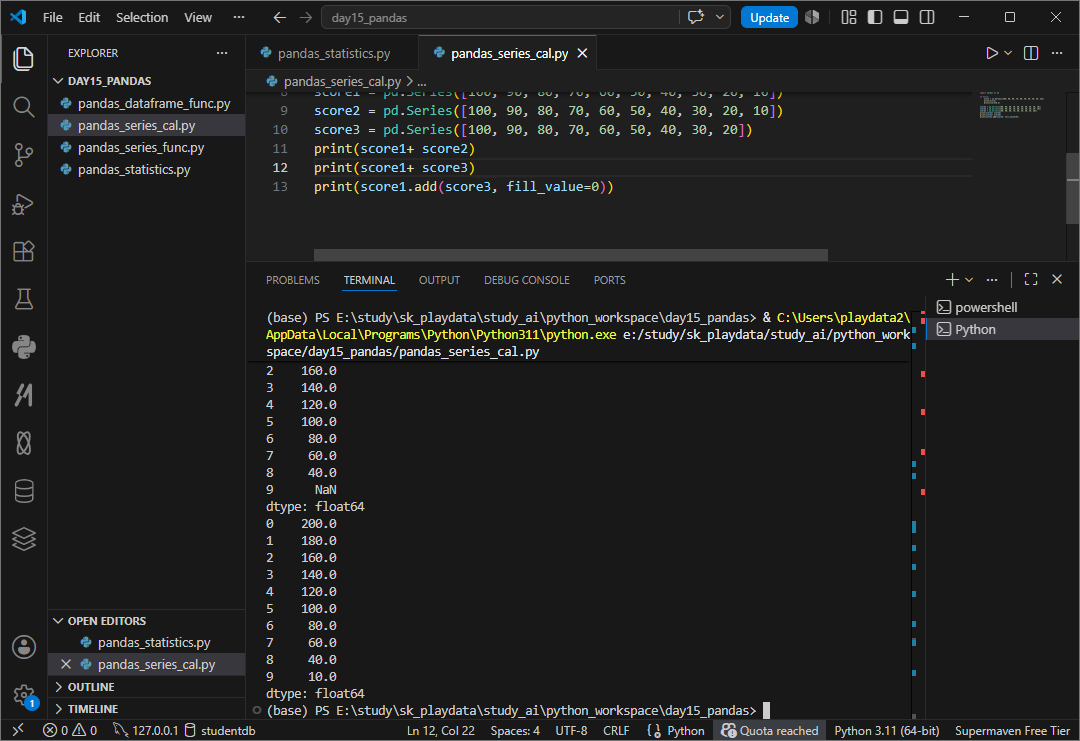Open the Search view in activity bar
The width and height of the screenshot is (1080, 741).
coord(23,107)
